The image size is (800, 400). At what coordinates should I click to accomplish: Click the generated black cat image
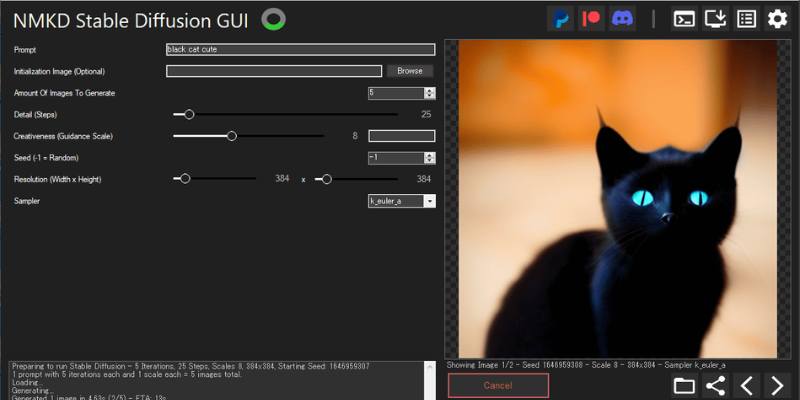click(618, 199)
